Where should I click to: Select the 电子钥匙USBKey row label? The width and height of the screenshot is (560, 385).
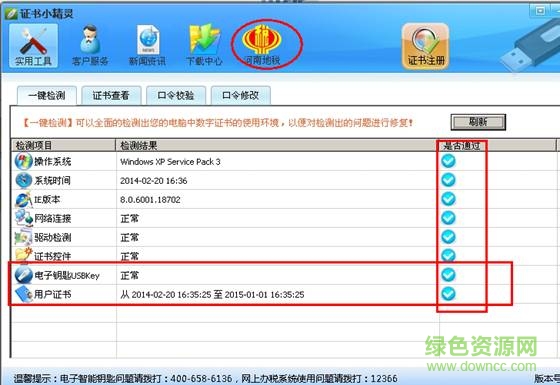[67, 275]
